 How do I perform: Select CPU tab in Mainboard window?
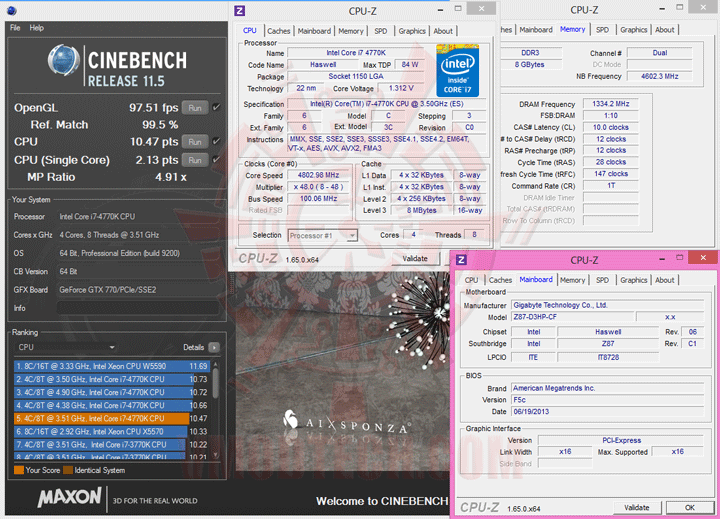pos(471,280)
